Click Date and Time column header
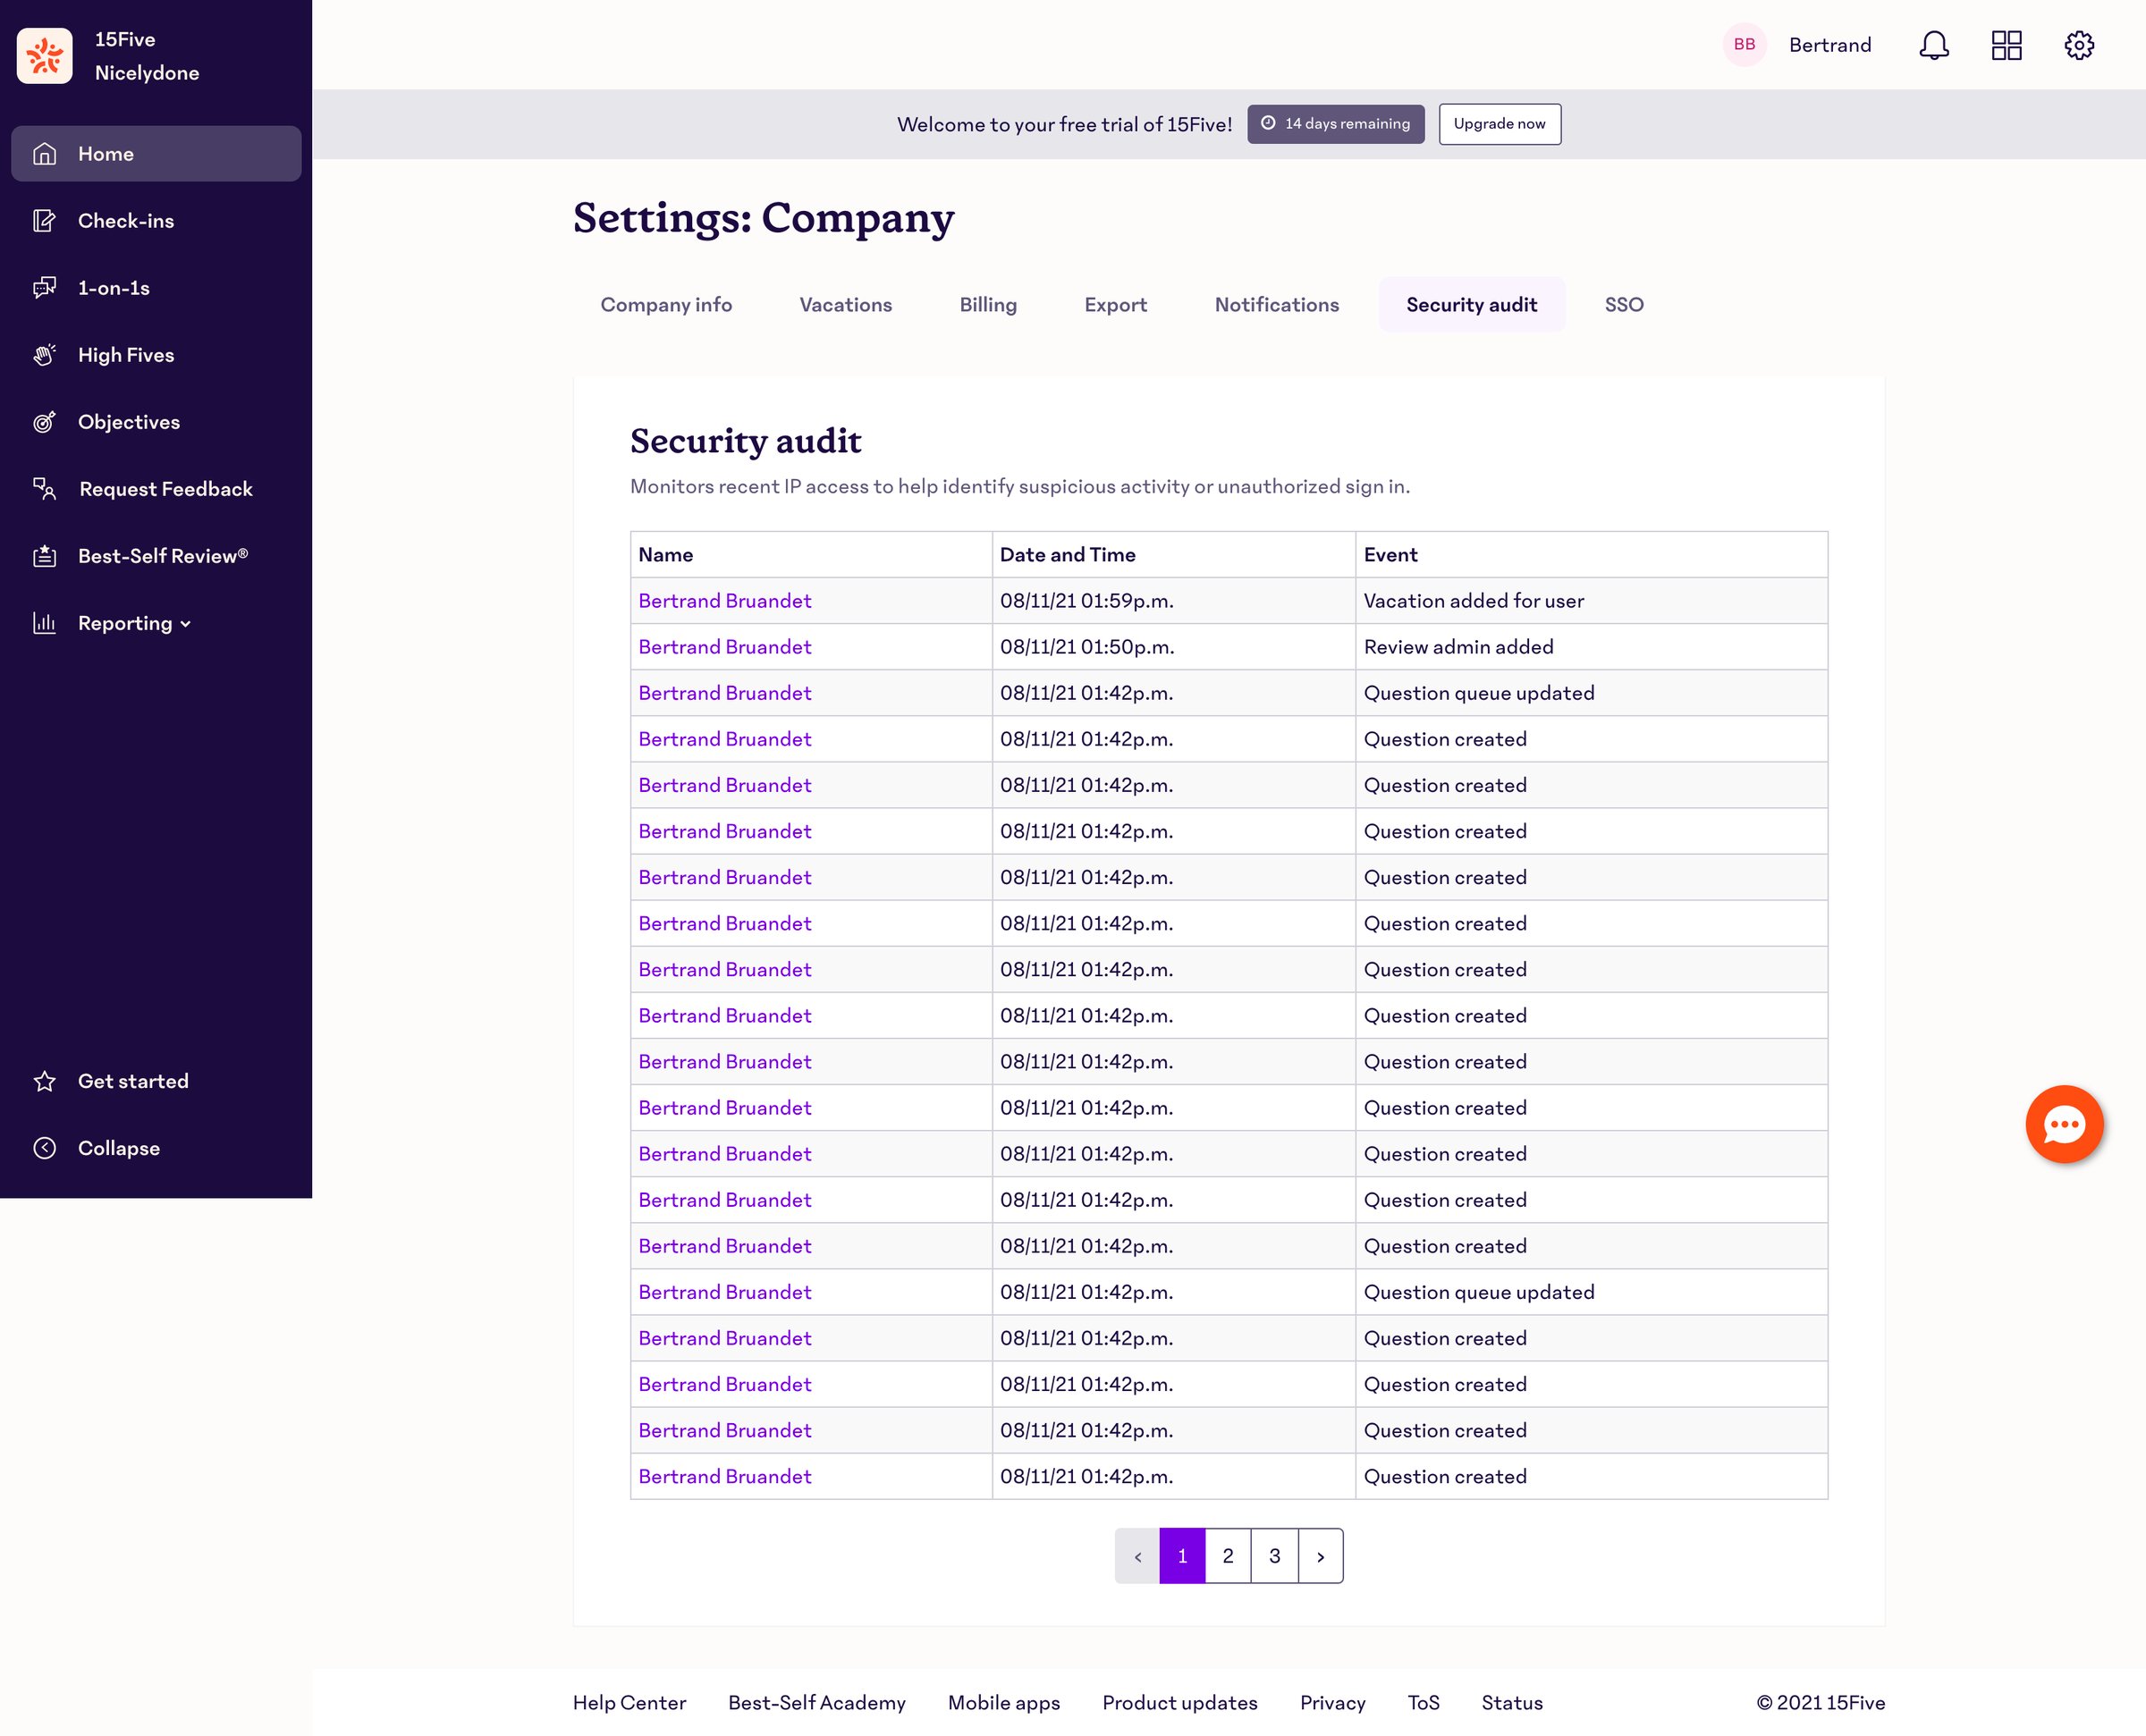This screenshot has width=2146, height=1736. [x=1174, y=555]
